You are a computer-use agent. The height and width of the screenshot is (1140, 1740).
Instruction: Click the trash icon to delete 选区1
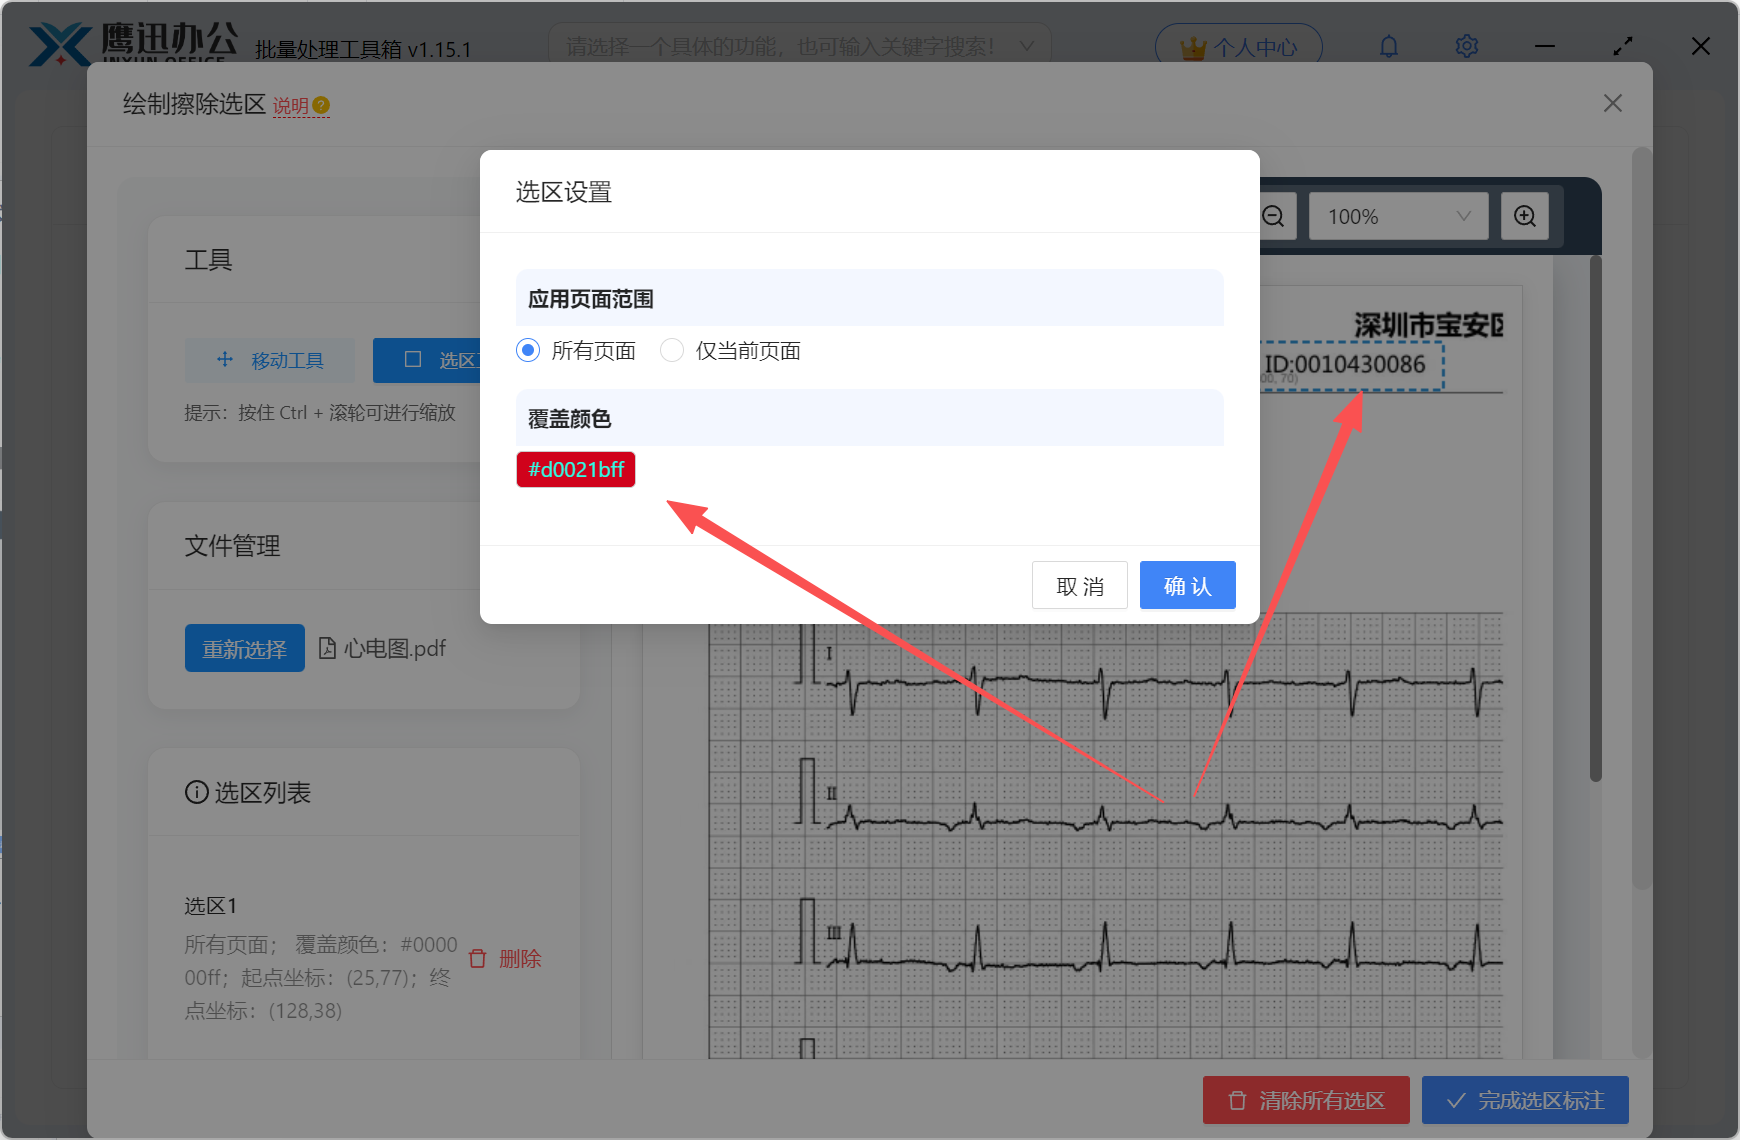[x=477, y=958]
